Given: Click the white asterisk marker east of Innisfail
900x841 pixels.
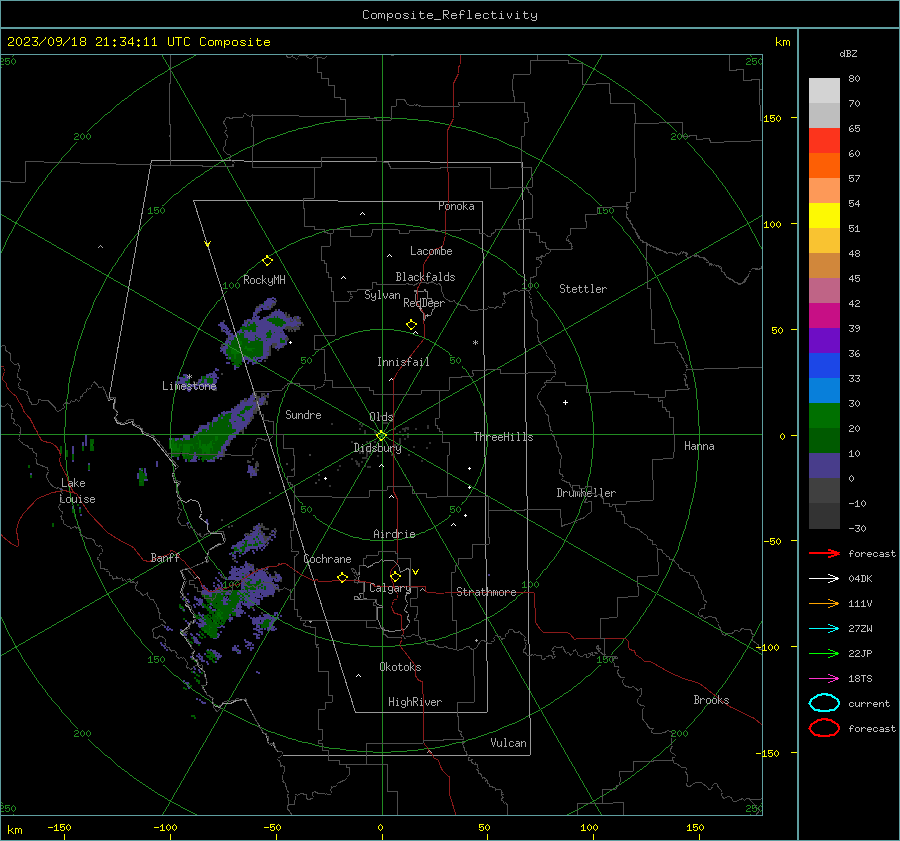Looking at the screenshot, I should (x=475, y=343).
